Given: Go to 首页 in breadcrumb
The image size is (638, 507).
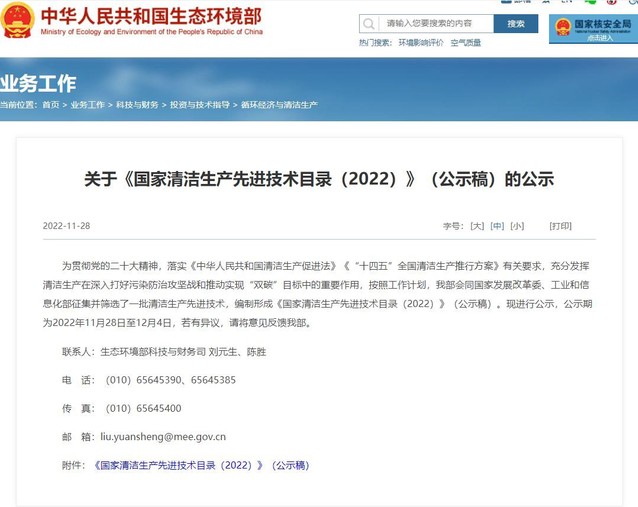Looking at the screenshot, I should [51, 105].
